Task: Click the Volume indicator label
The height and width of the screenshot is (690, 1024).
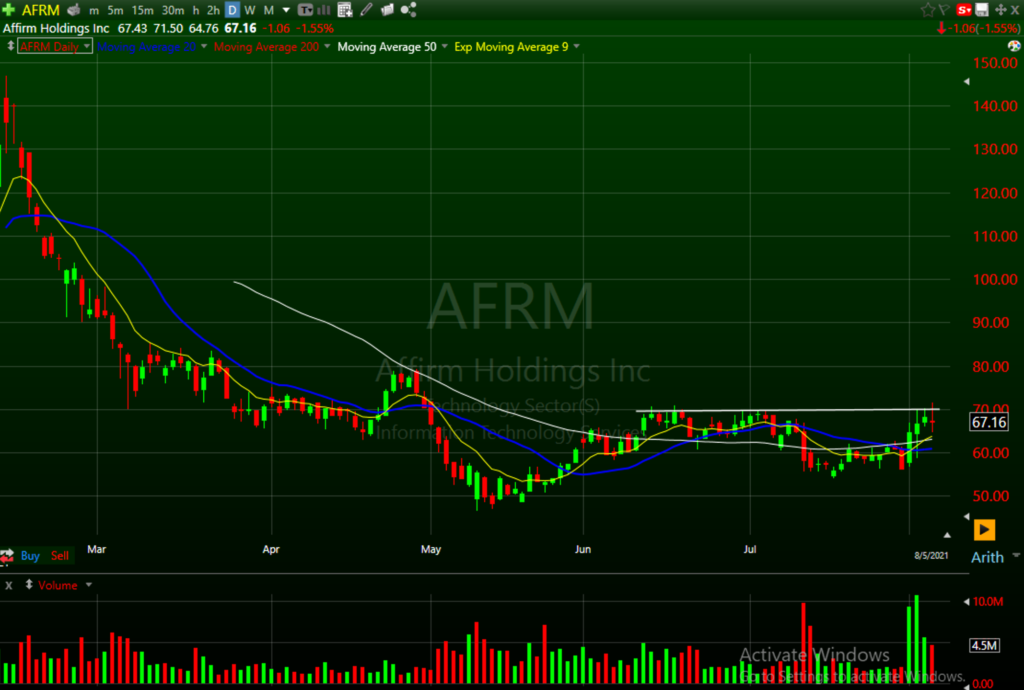Action: (x=57, y=586)
